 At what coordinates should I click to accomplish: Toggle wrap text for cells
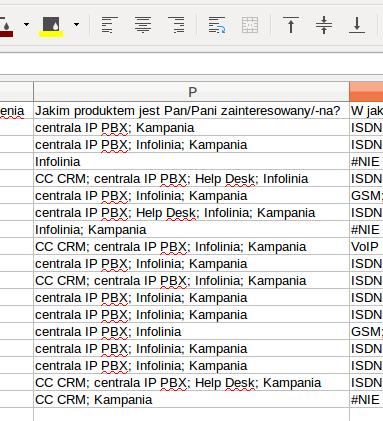pos(217,25)
